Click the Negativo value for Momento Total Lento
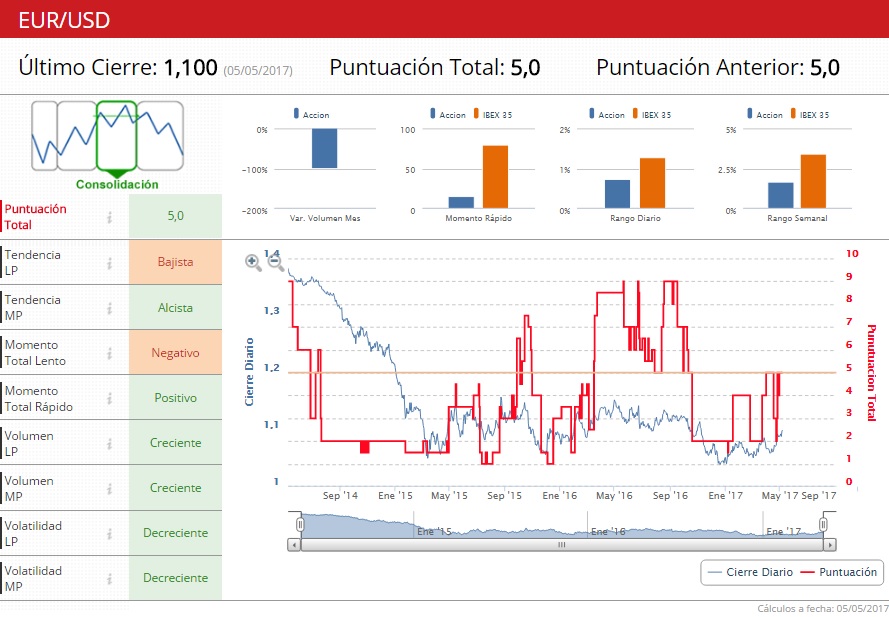Screen dimensions: 889x617 (175, 353)
